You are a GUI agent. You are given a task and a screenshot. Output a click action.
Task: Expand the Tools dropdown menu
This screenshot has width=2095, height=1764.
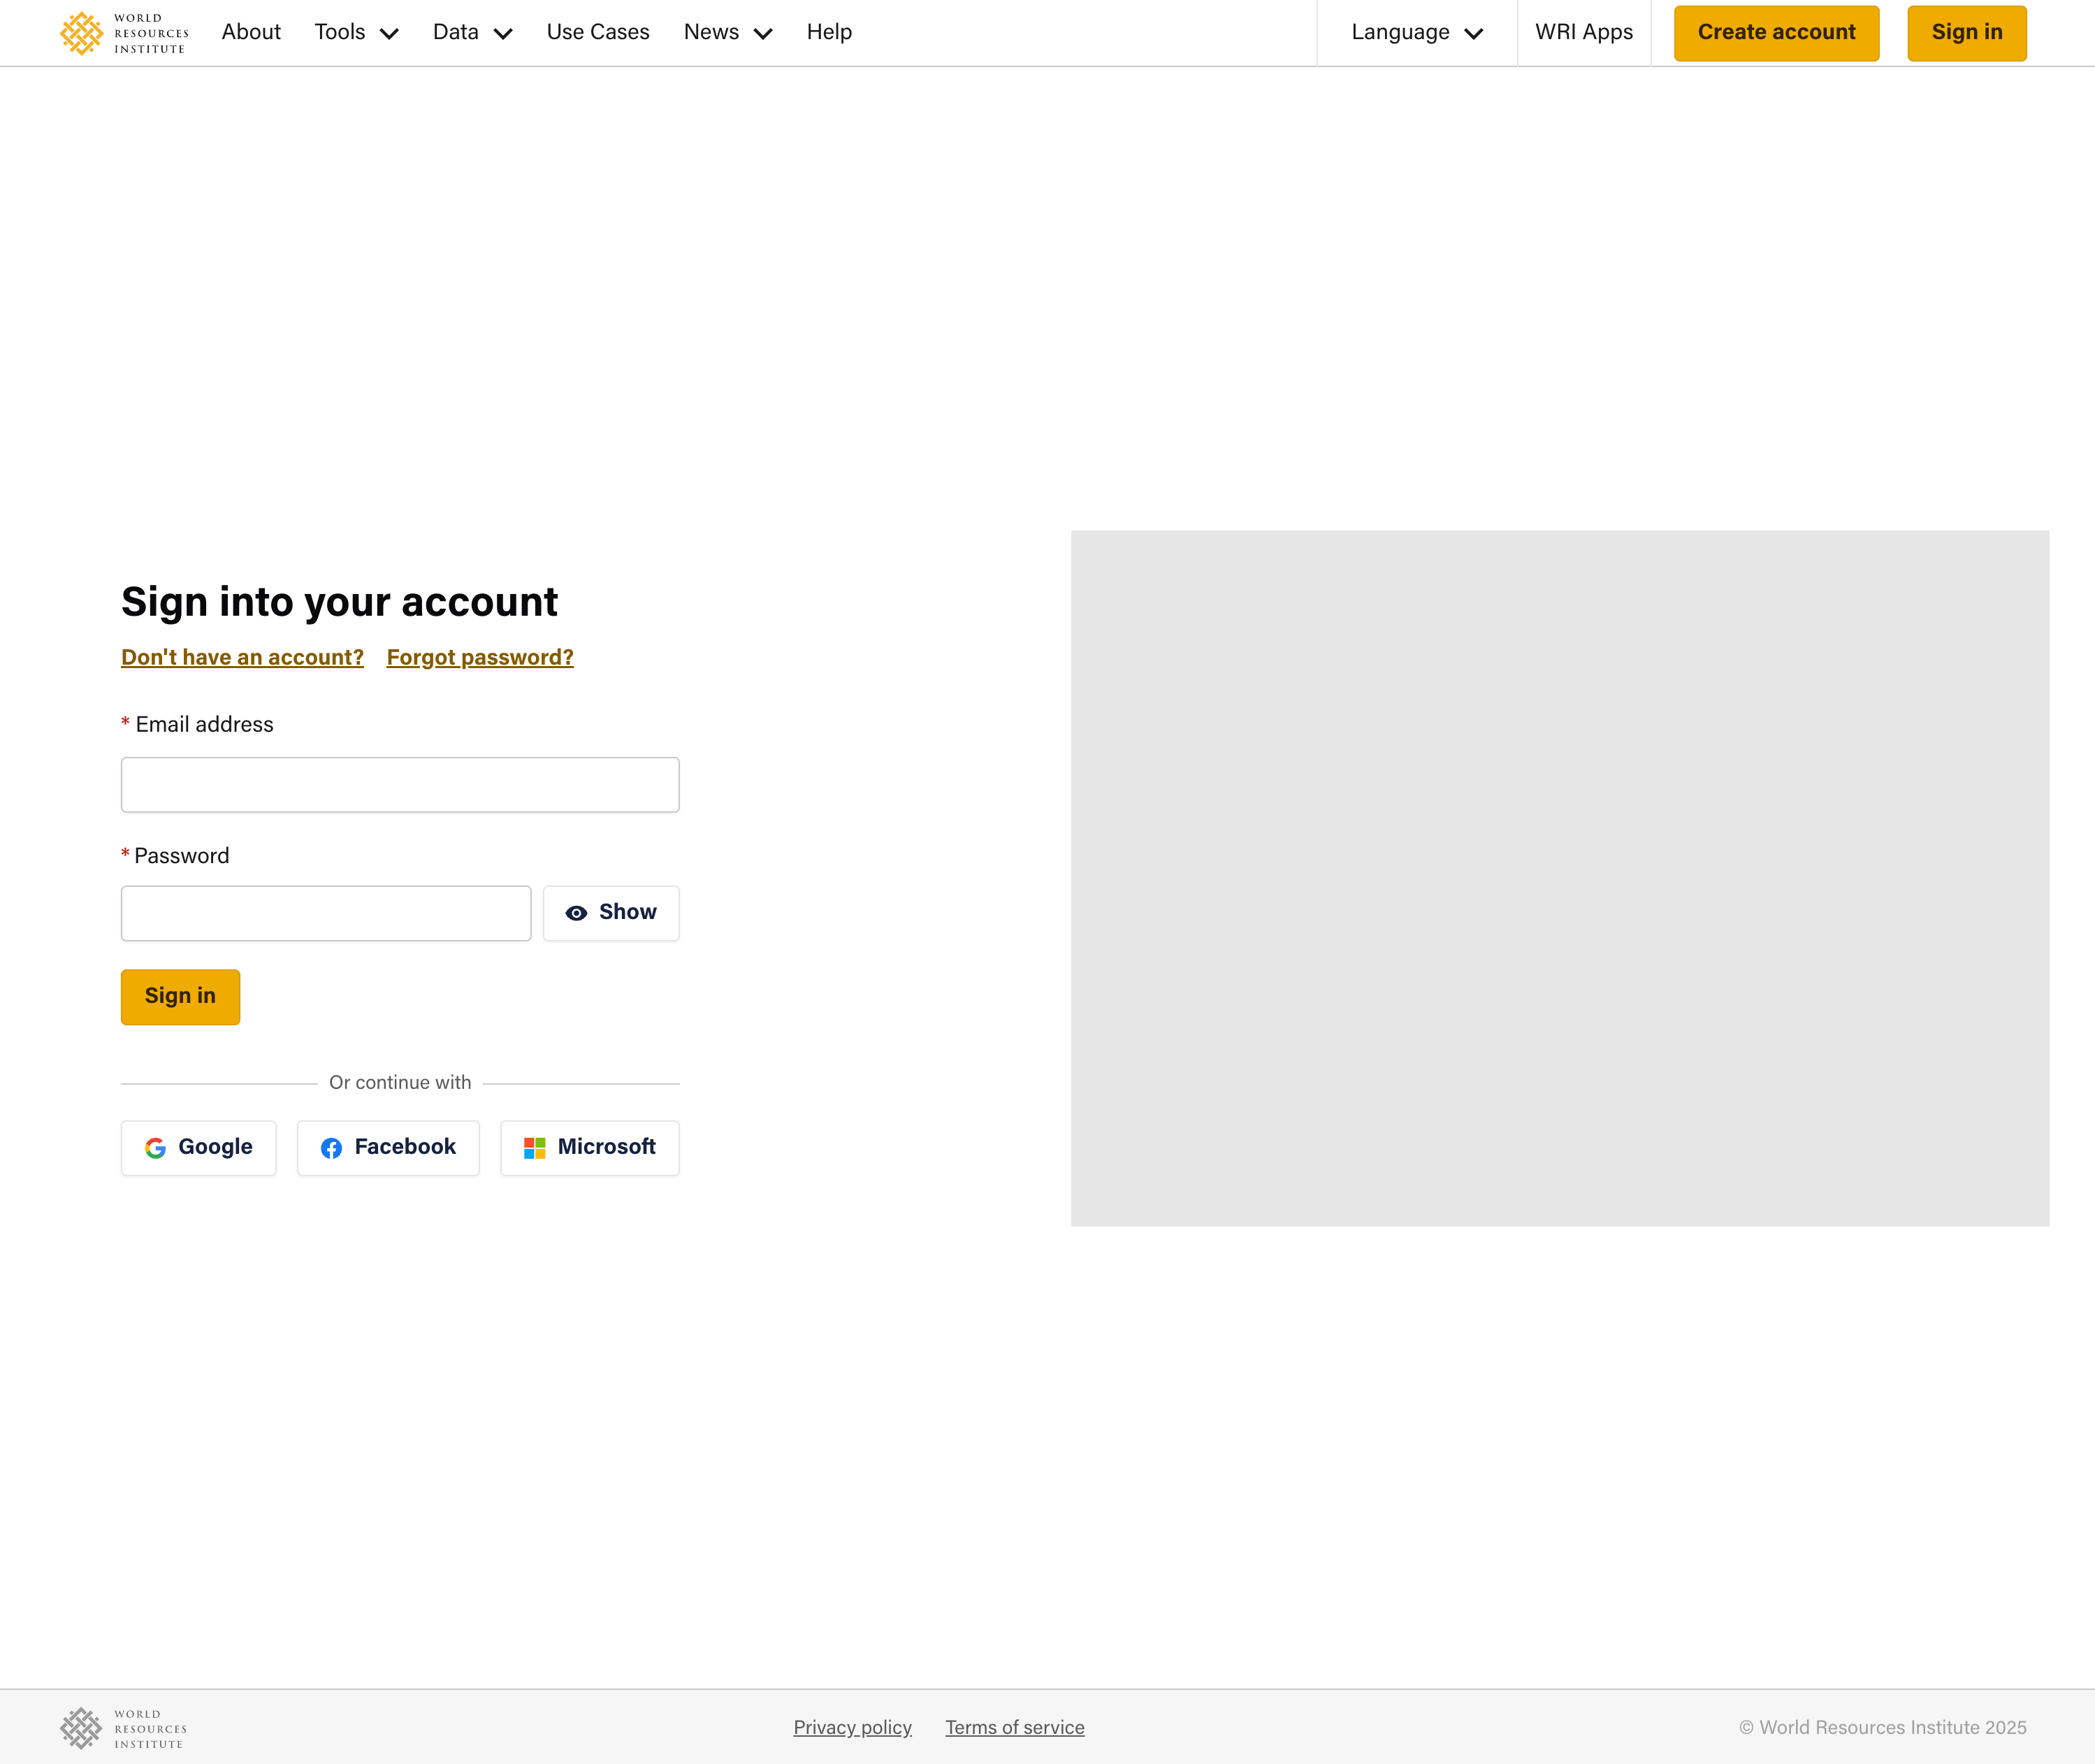(356, 33)
